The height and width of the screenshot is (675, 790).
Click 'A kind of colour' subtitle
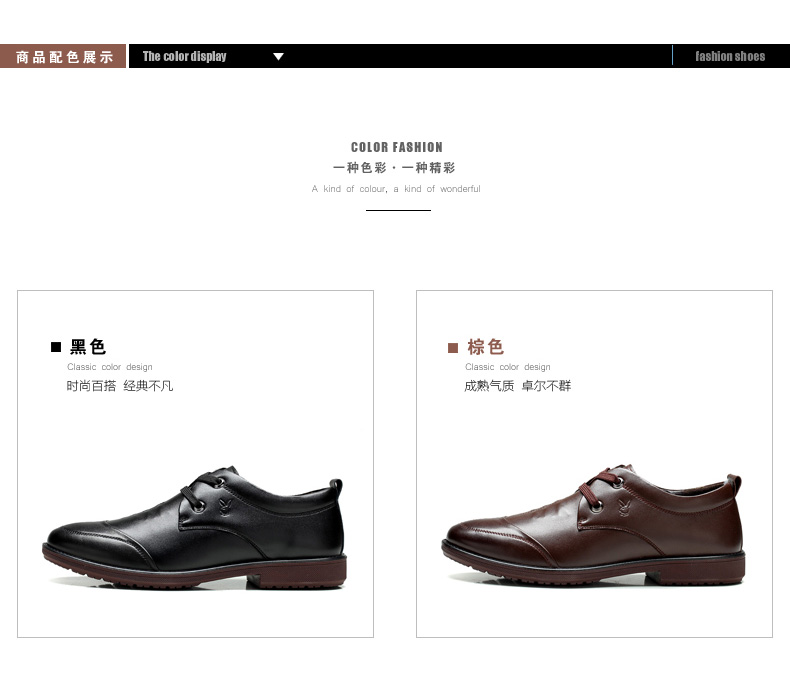pyautogui.click(x=396, y=189)
